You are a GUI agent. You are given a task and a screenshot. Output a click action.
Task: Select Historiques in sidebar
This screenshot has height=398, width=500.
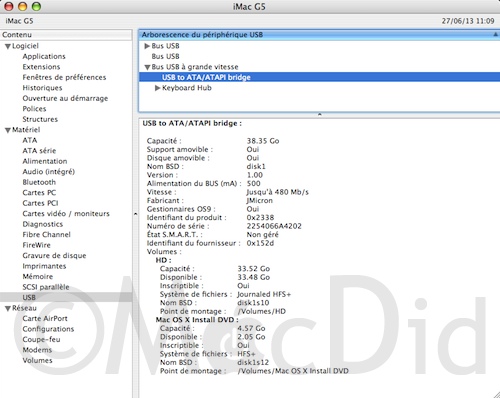coord(42,88)
